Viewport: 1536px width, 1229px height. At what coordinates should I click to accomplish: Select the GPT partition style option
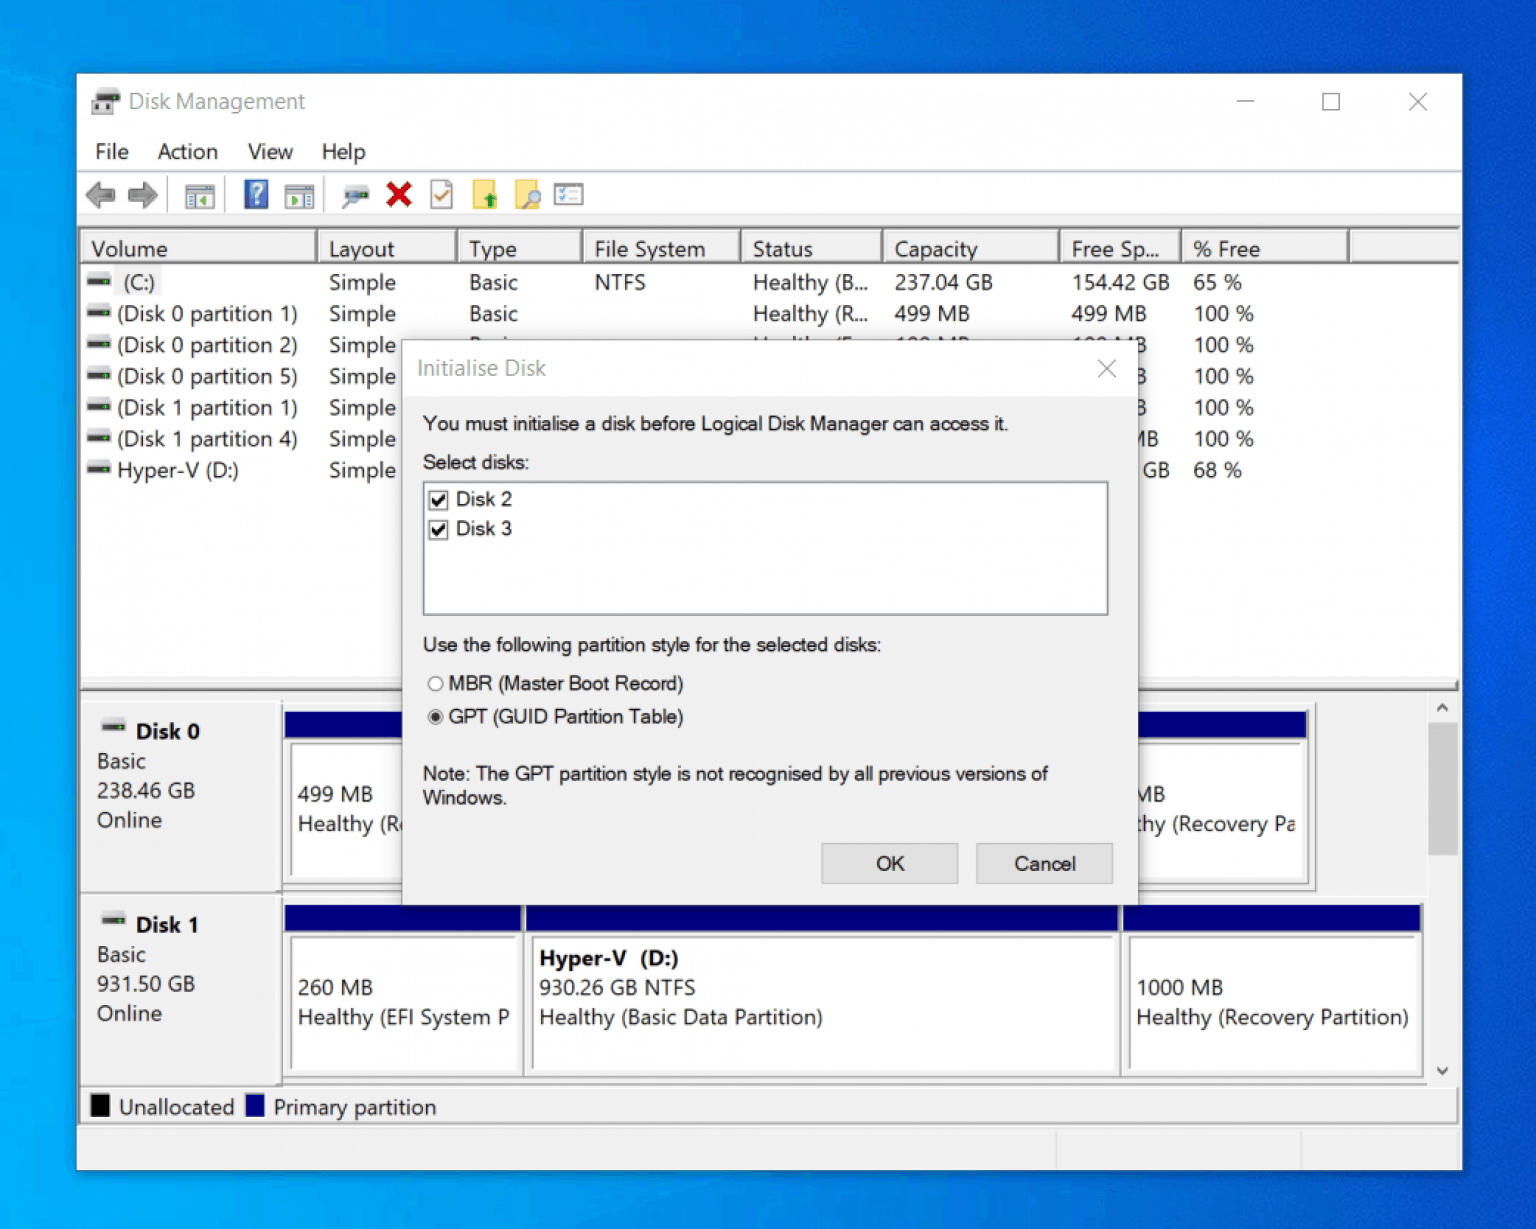(x=436, y=717)
